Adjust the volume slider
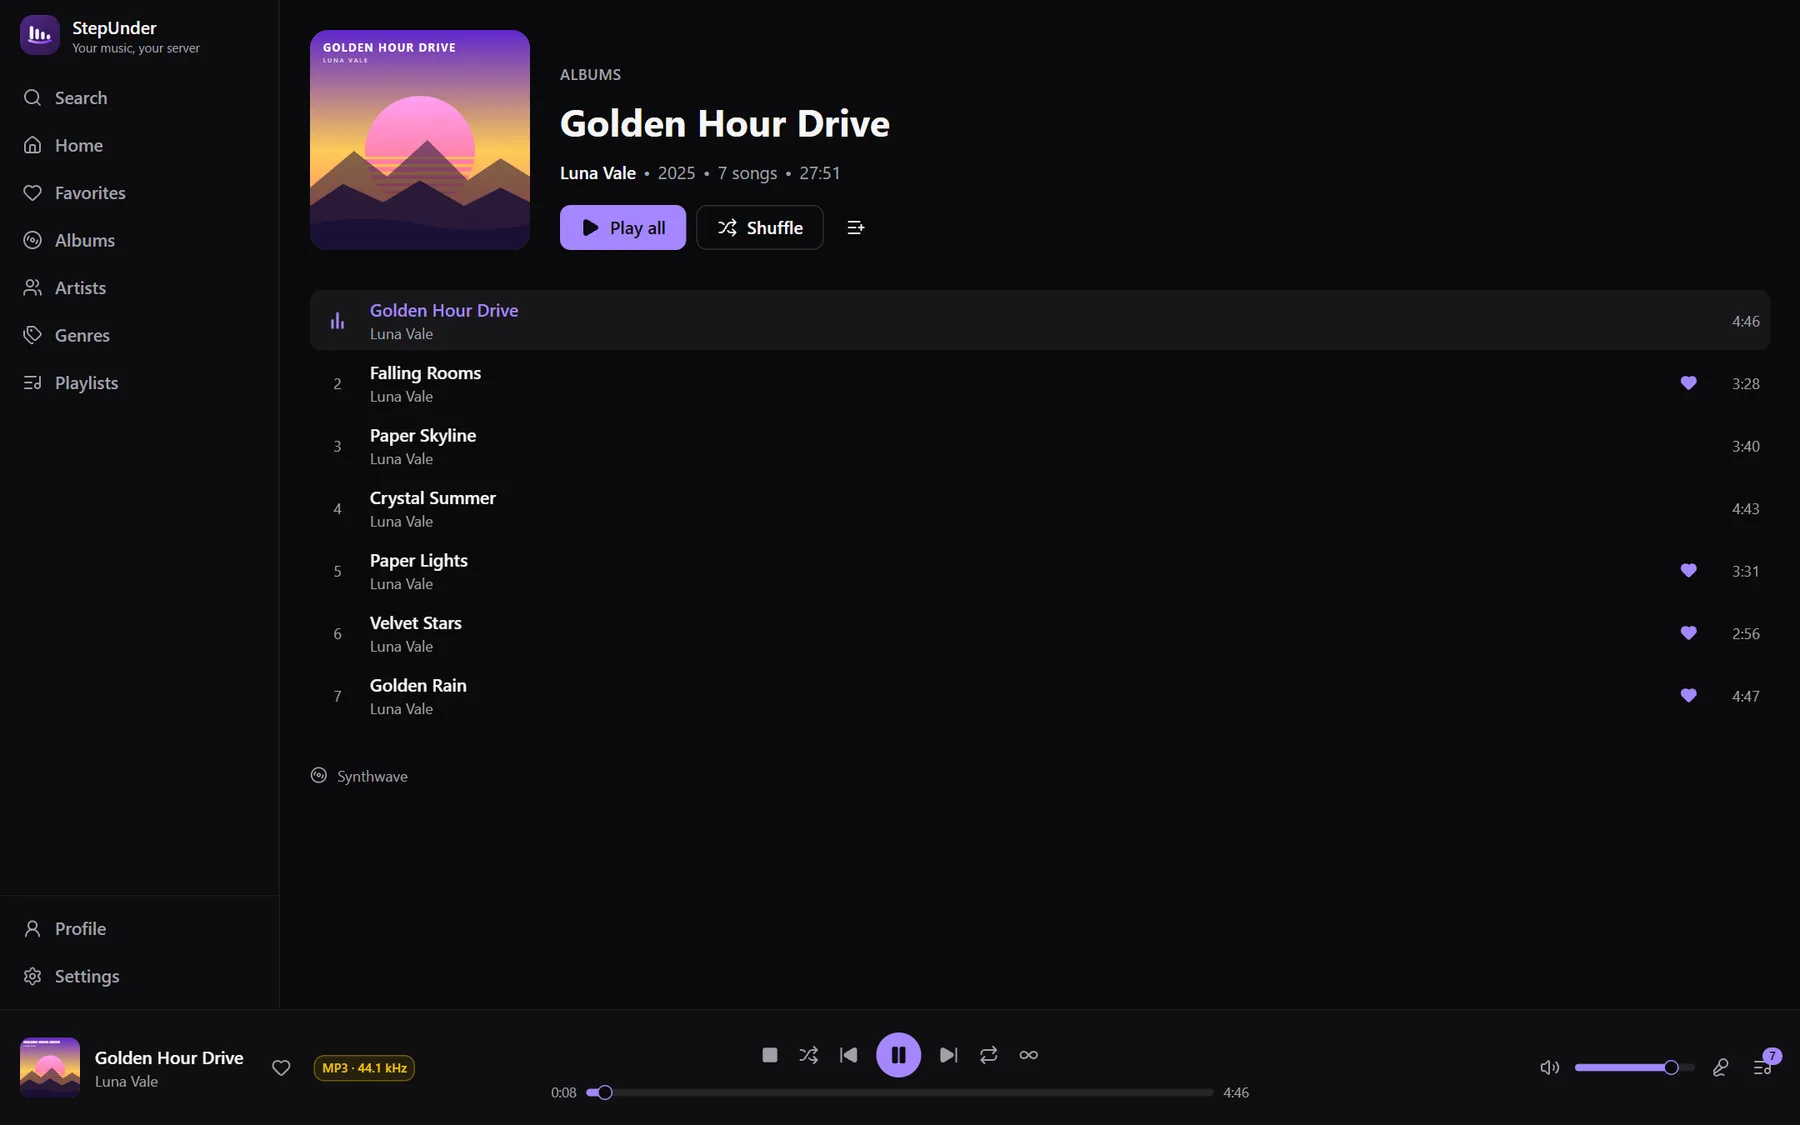Viewport: 1800px width, 1125px height. 1634,1068
